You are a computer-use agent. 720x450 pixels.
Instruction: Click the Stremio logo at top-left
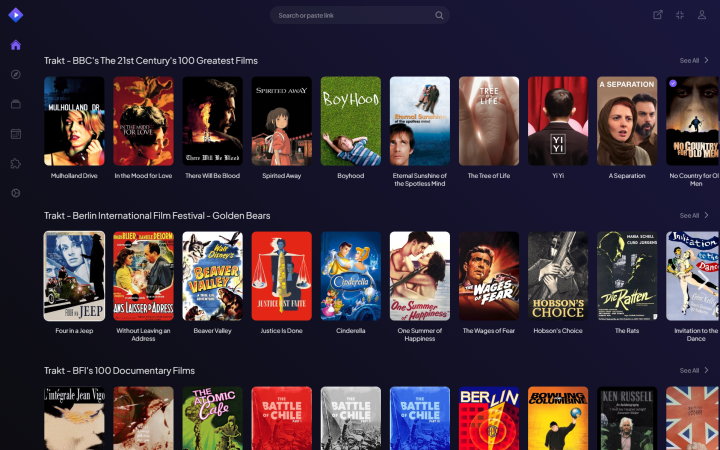[x=15, y=15]
